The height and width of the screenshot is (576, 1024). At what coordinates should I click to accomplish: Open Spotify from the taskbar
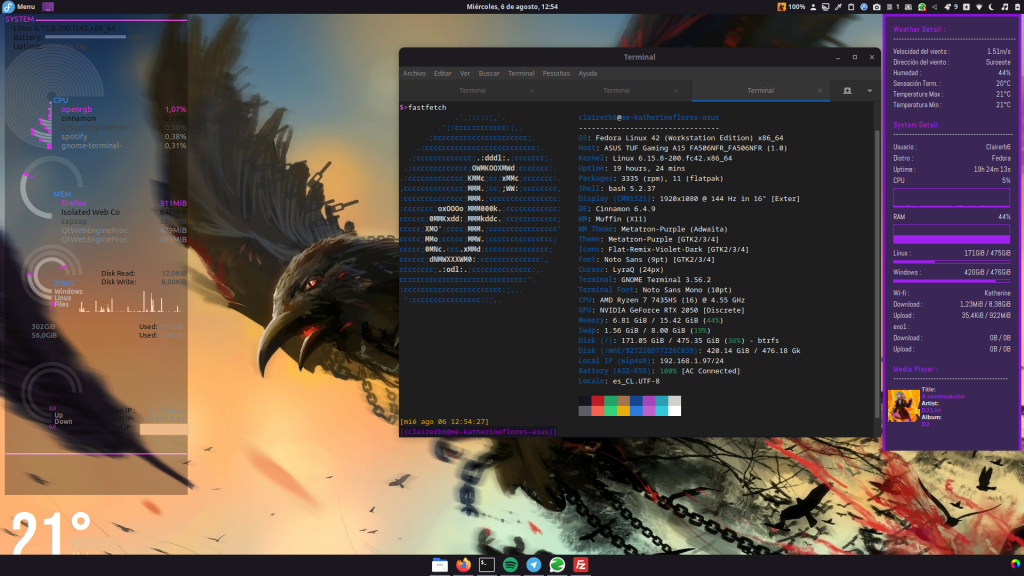pos(511,565)
